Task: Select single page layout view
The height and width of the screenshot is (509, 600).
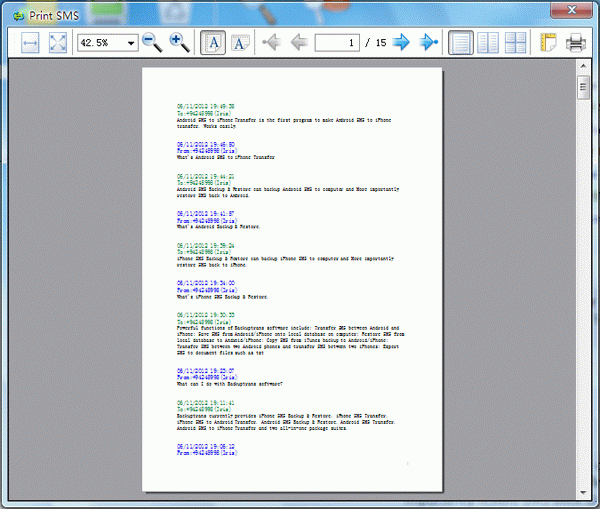Action: (460, 42)
